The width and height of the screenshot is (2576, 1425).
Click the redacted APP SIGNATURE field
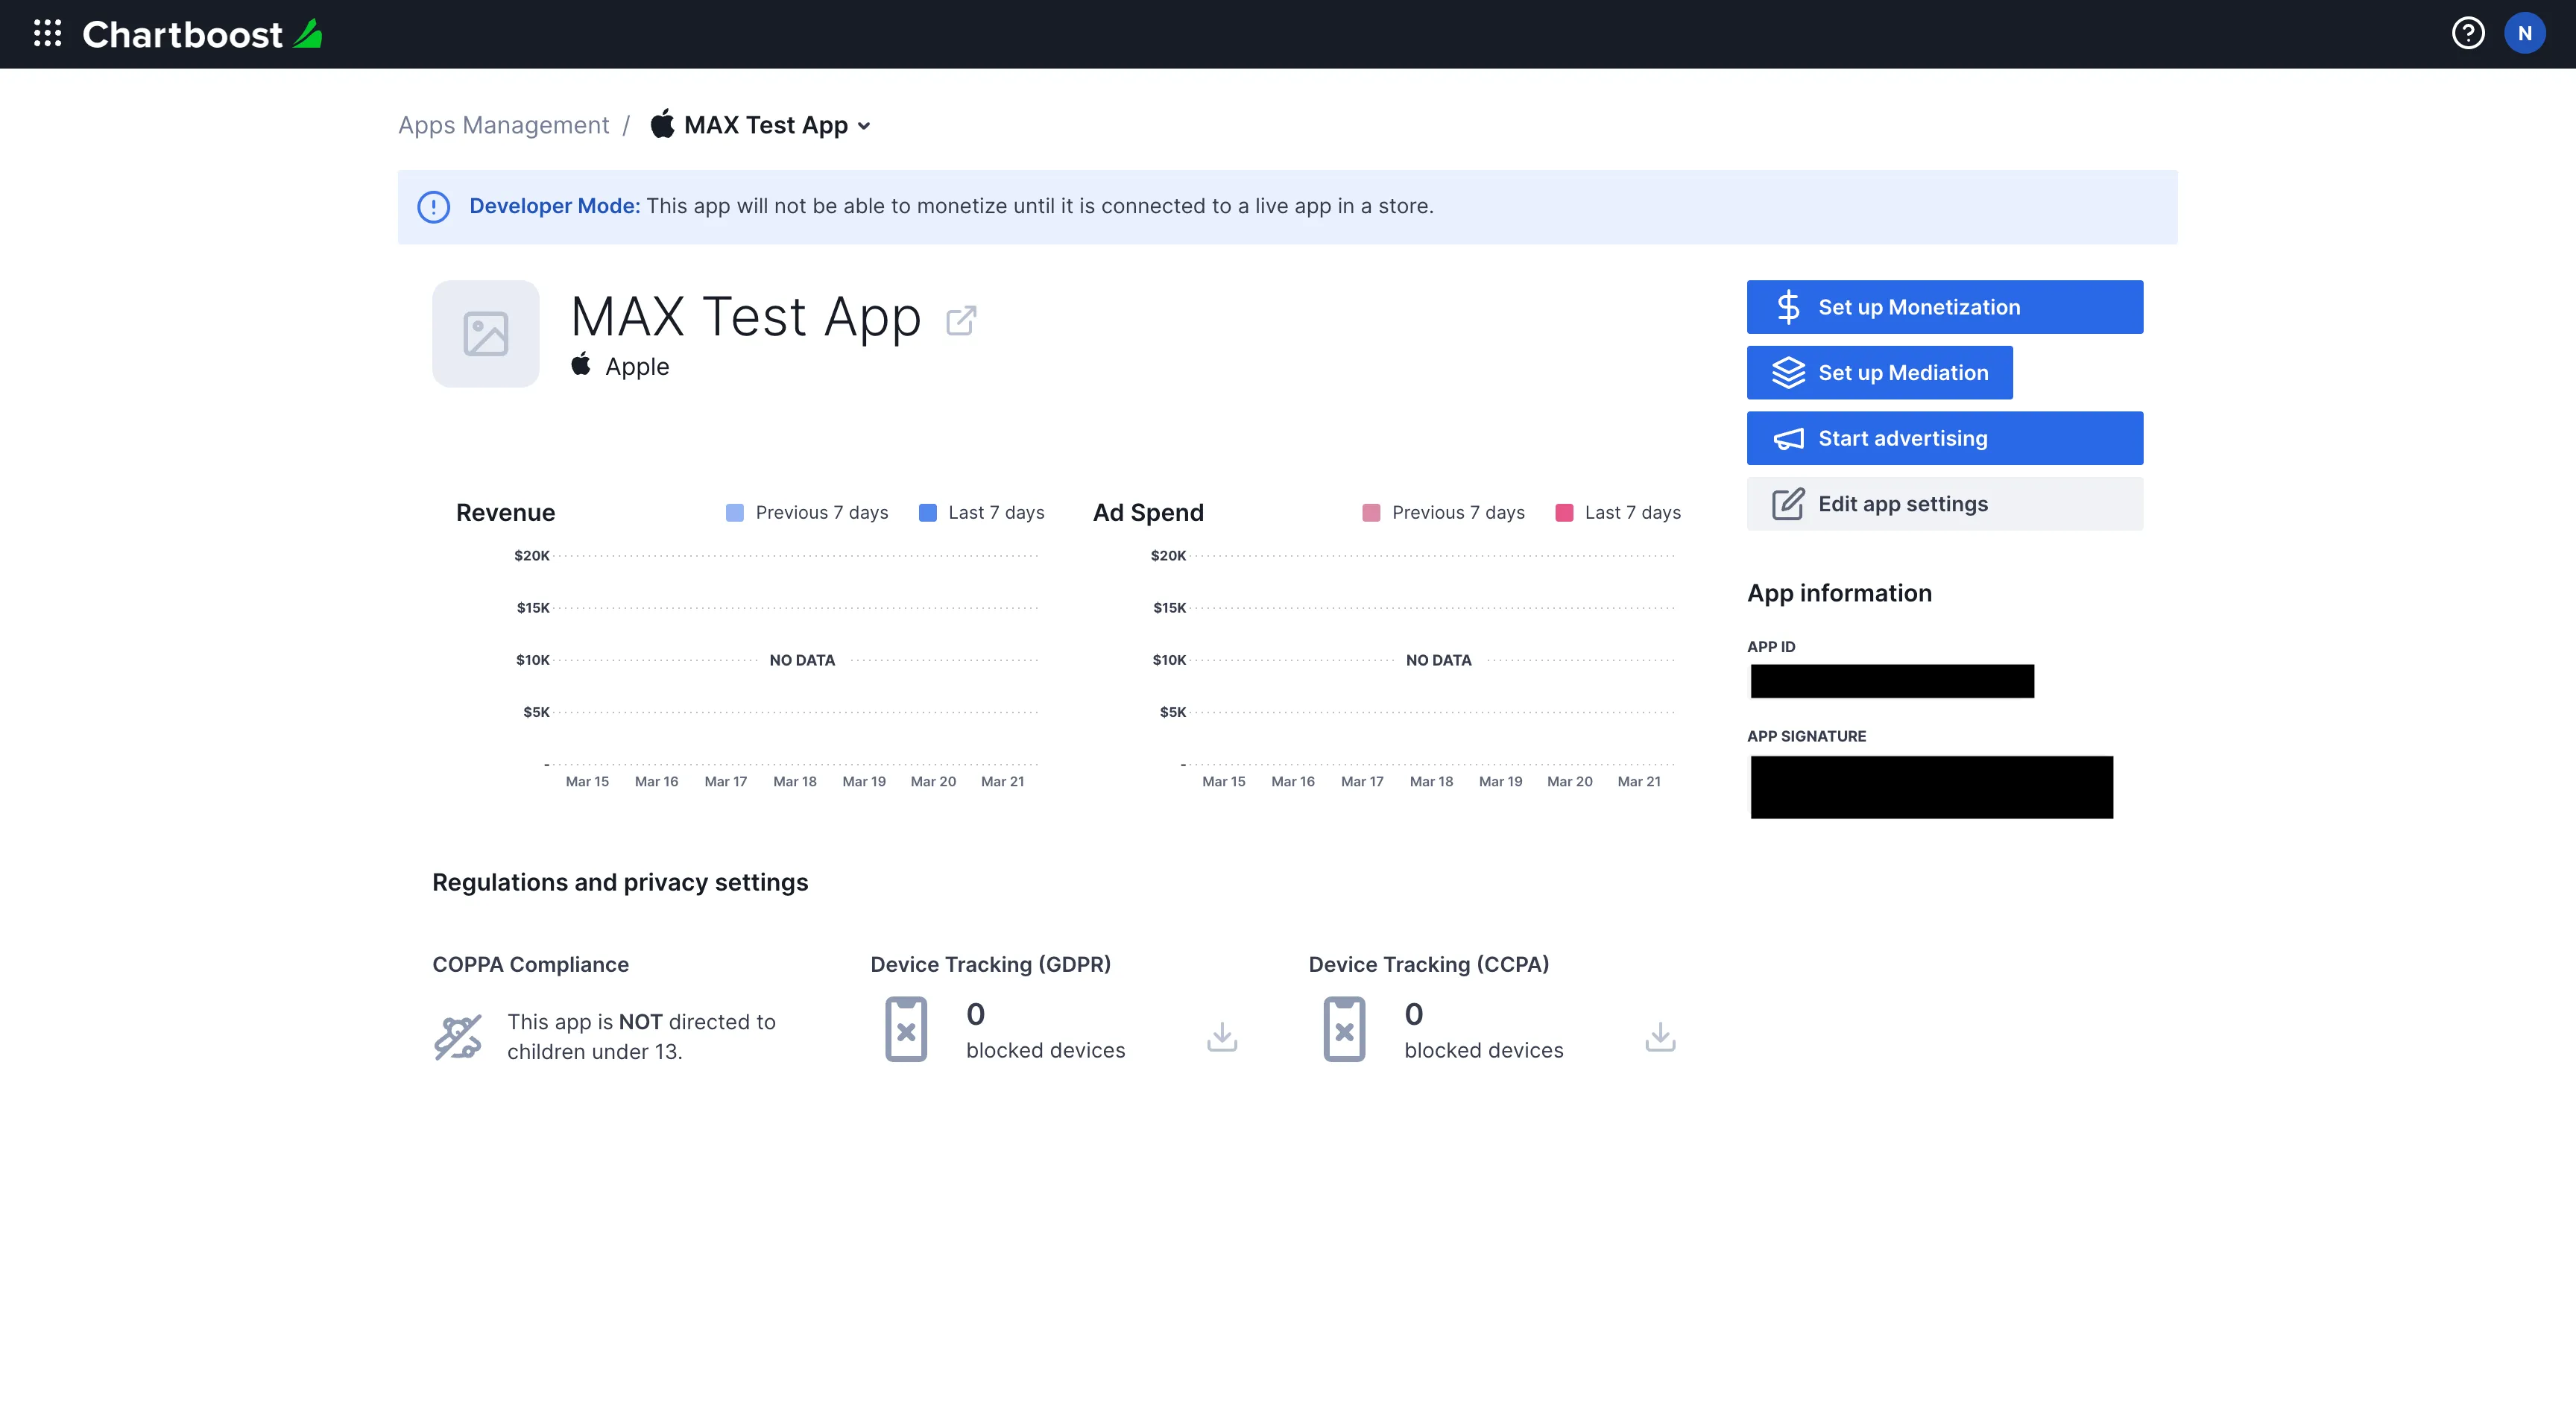point(1931,787)
